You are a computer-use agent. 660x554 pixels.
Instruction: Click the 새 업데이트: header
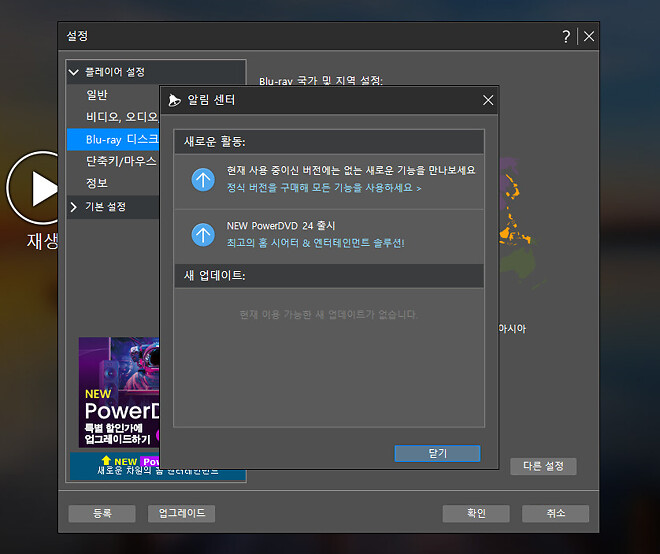tap(329, 276)
